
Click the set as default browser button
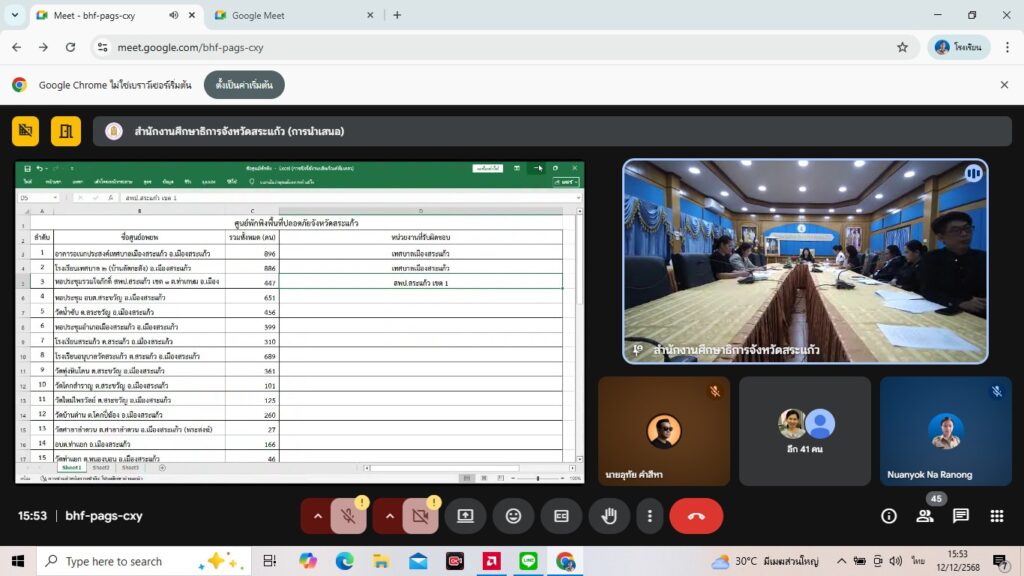[244, 85]
